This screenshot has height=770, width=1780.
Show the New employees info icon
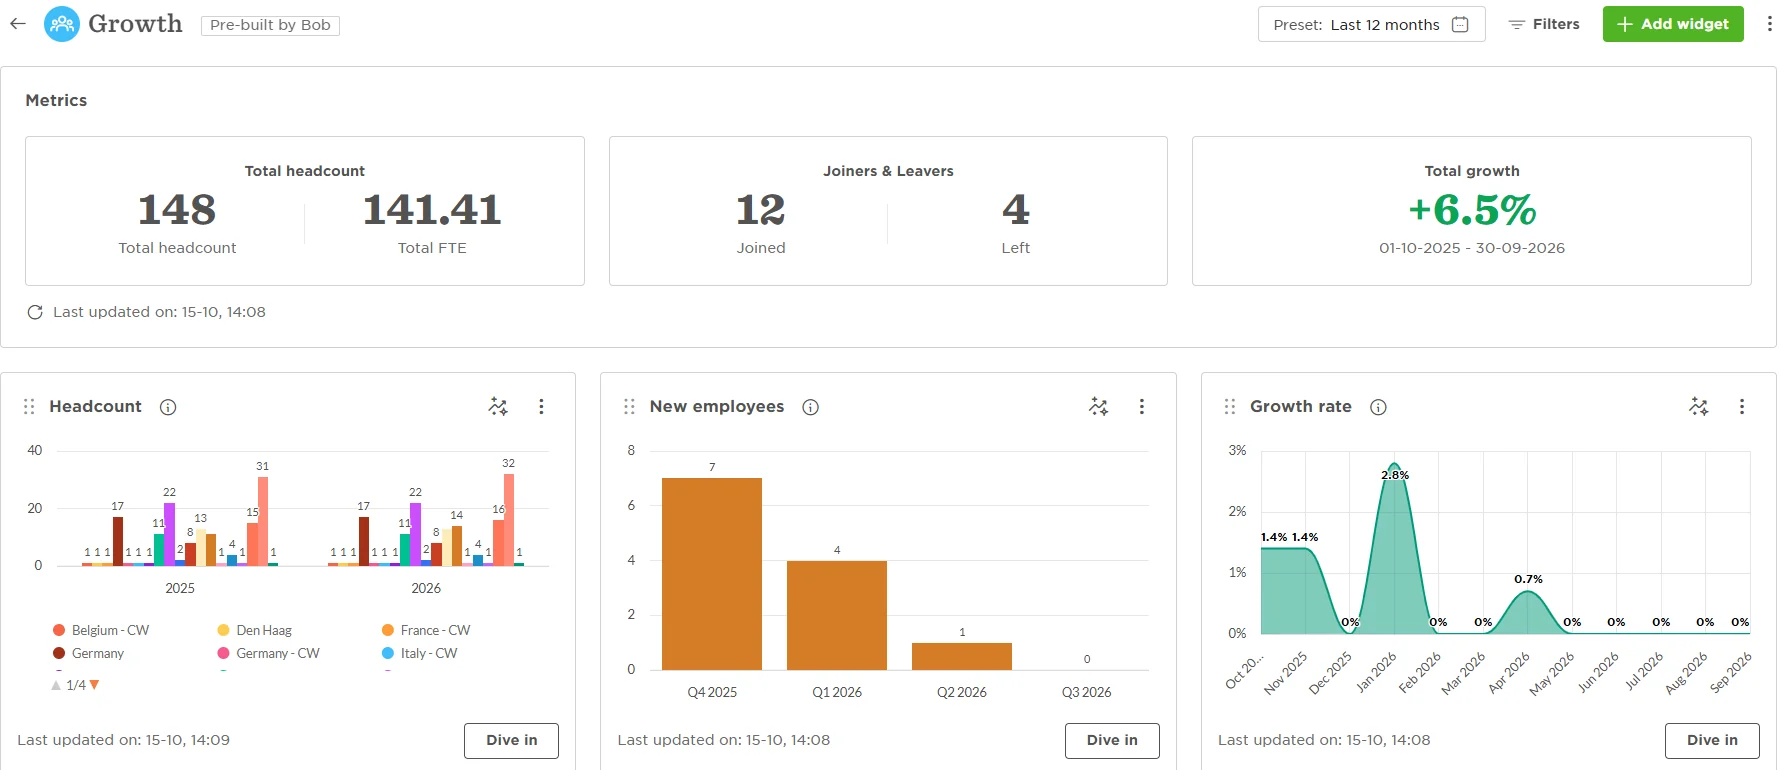click(x=811, y=407)
